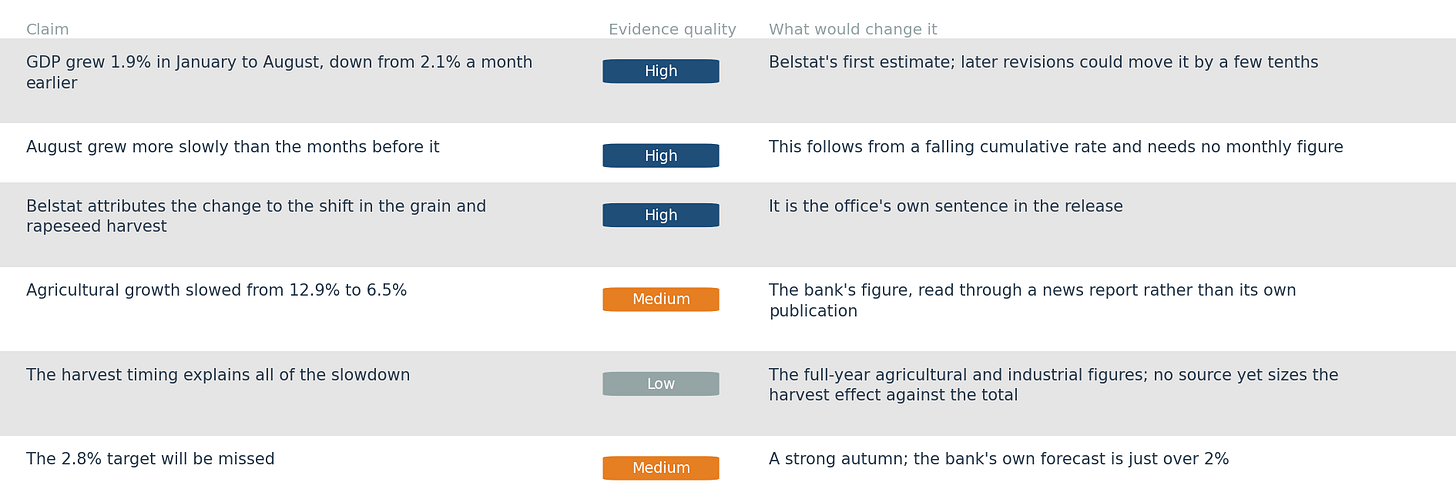This screenshot has height=495, width=1456.
Task: Select the agricultural growth slowed claim
Action: pyautogui.click(x=216, y=291)
